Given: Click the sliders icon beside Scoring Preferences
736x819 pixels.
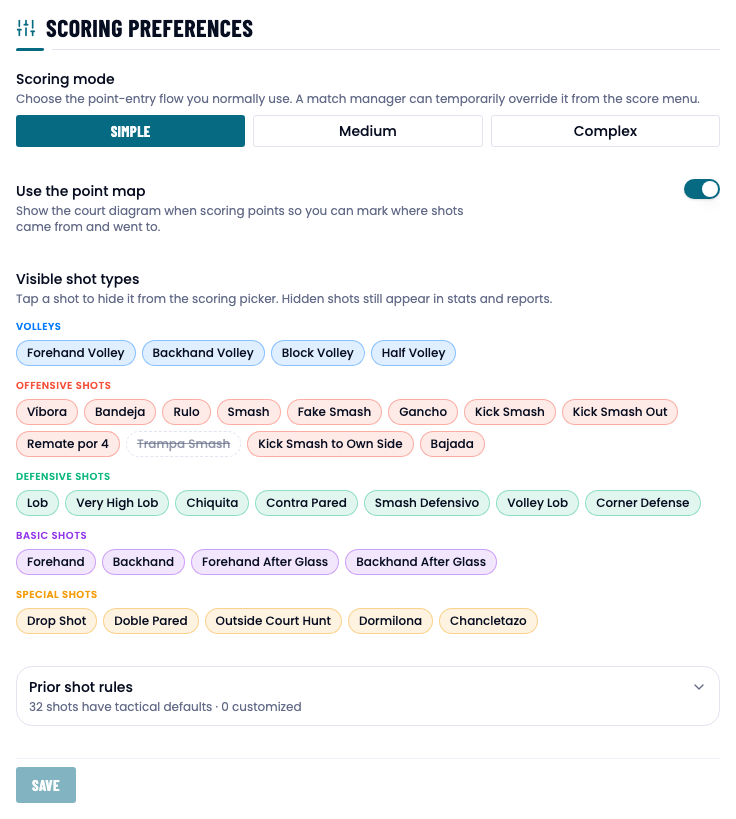Looking at the screenshot, I should tap(26, 28).
